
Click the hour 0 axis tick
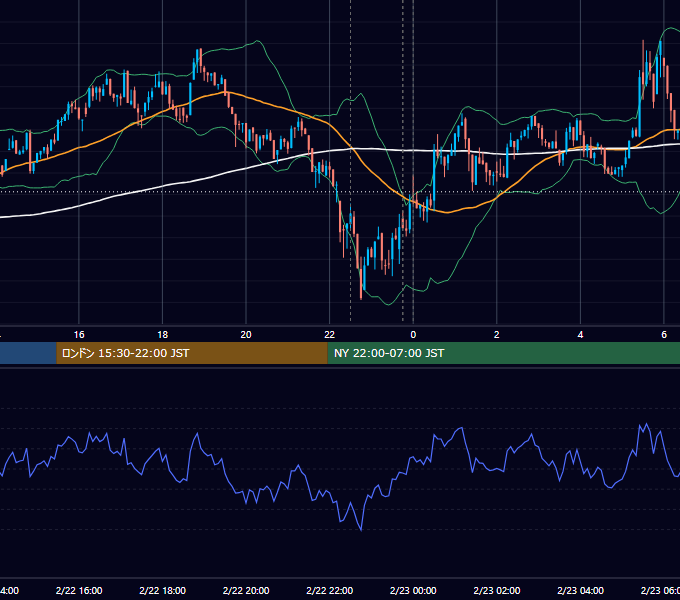(x=413, y=335)
